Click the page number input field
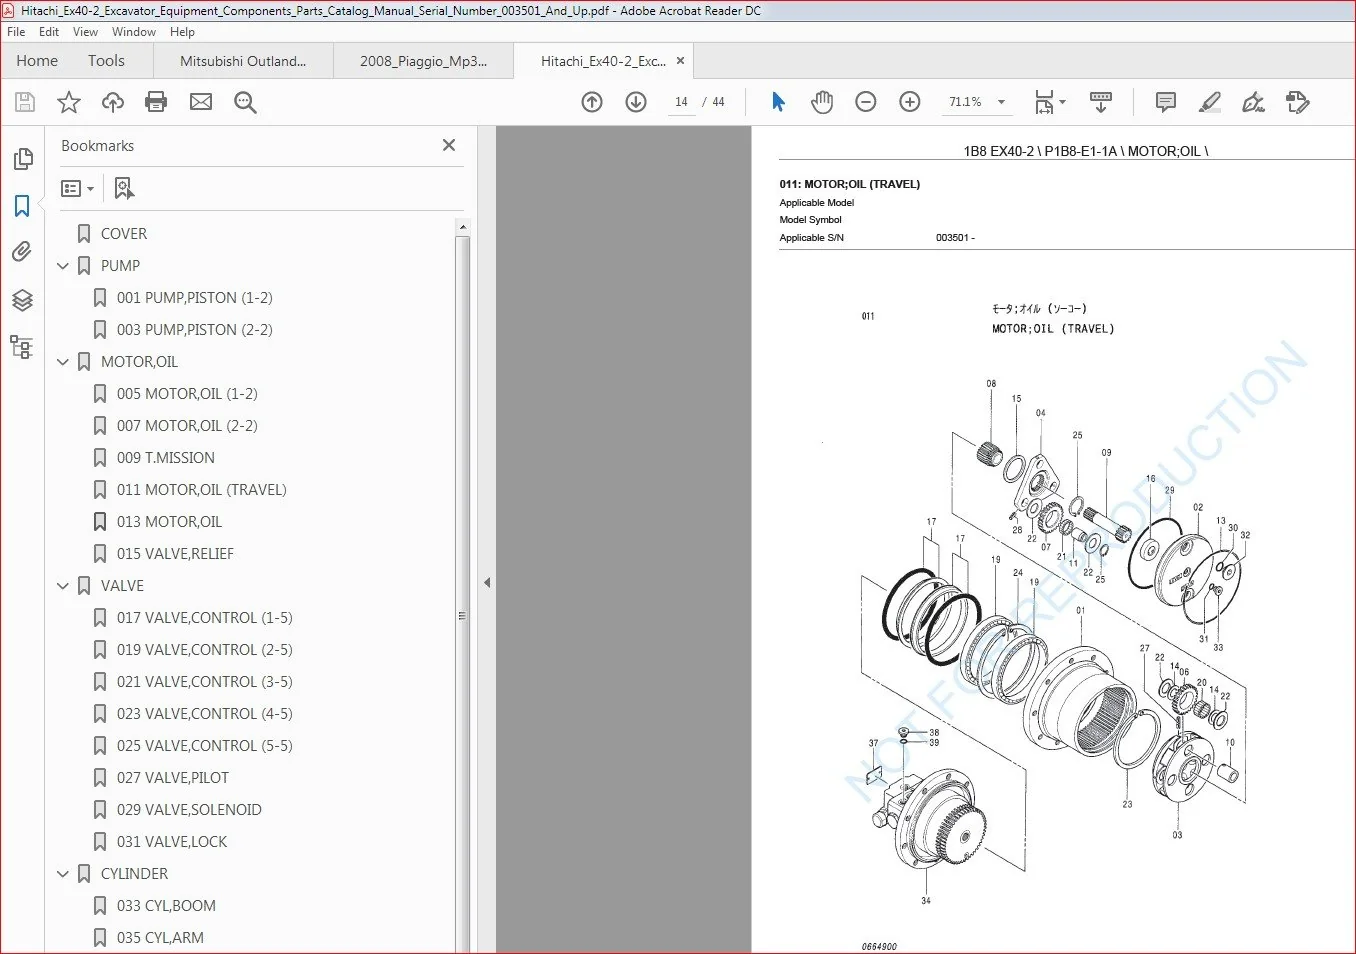1356x954 pixels. (681, 102)
